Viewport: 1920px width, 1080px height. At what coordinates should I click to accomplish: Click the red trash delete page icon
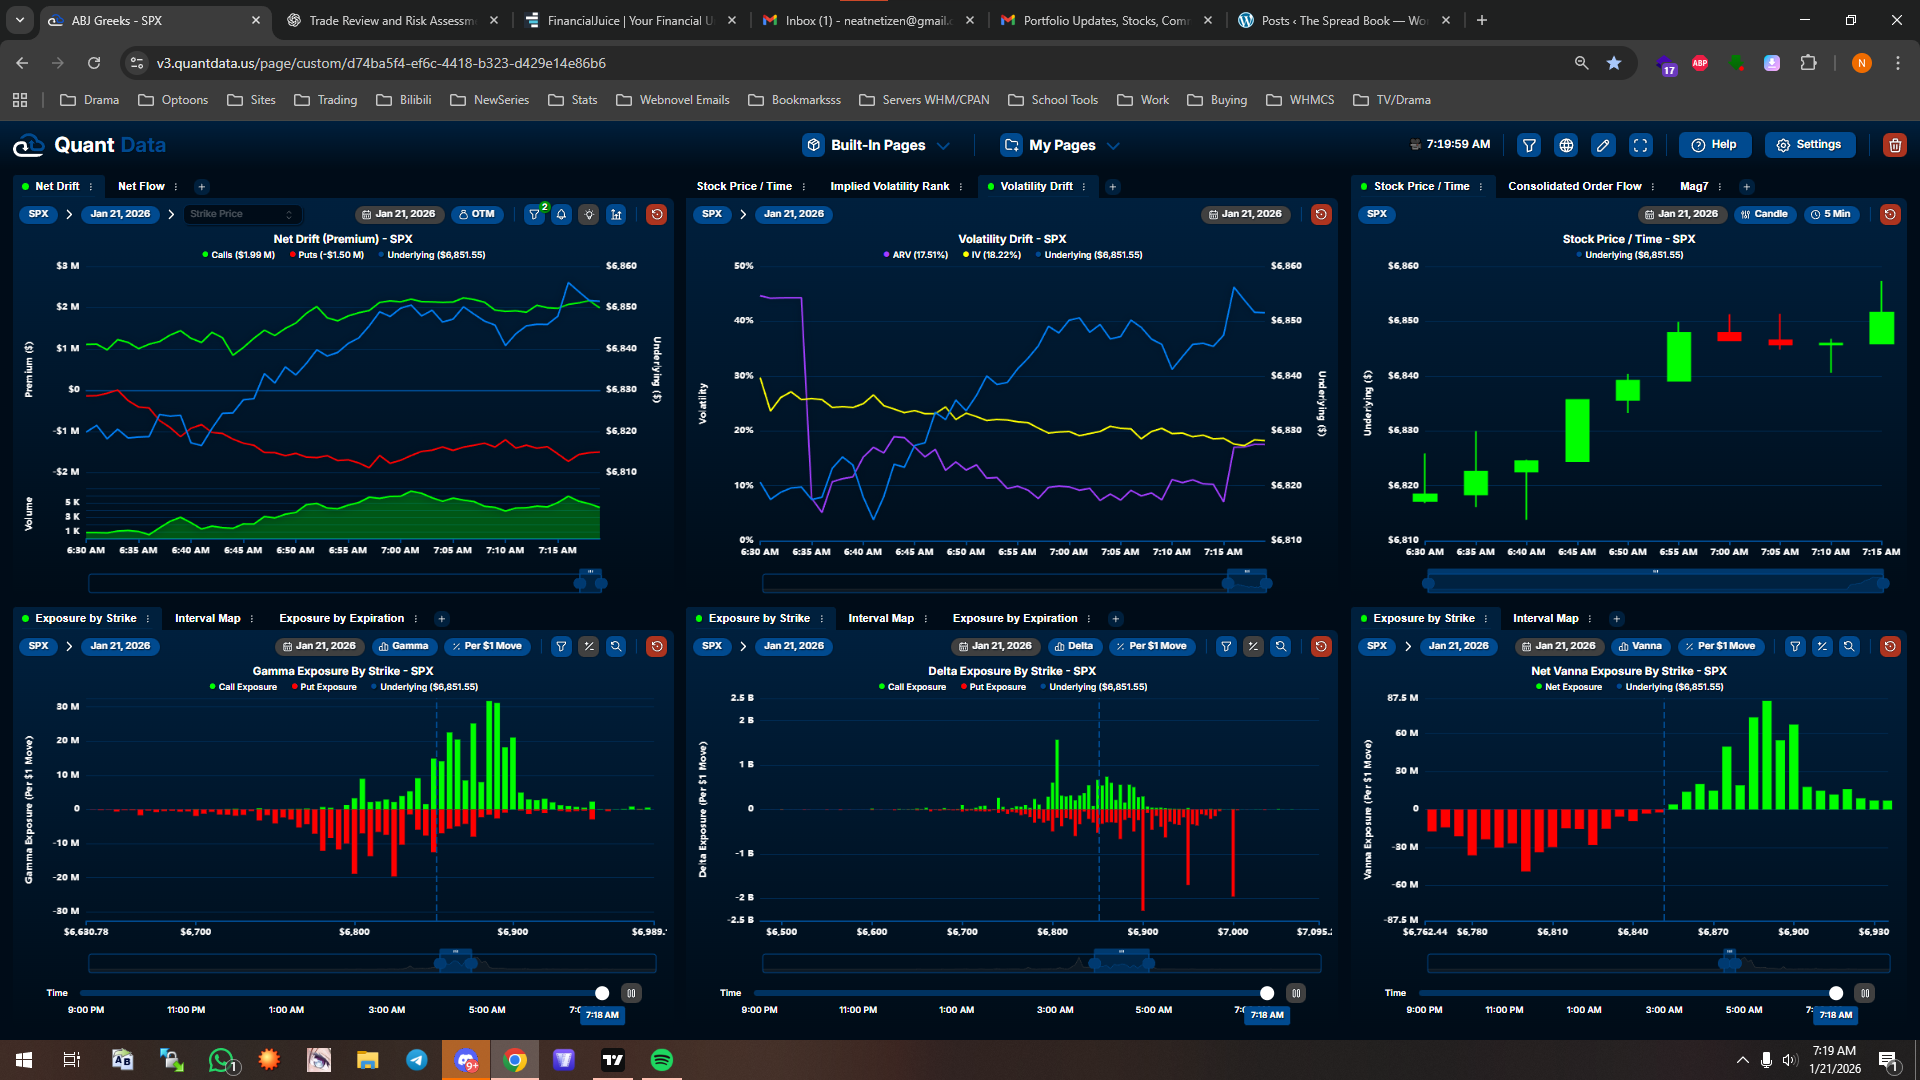1894,145
